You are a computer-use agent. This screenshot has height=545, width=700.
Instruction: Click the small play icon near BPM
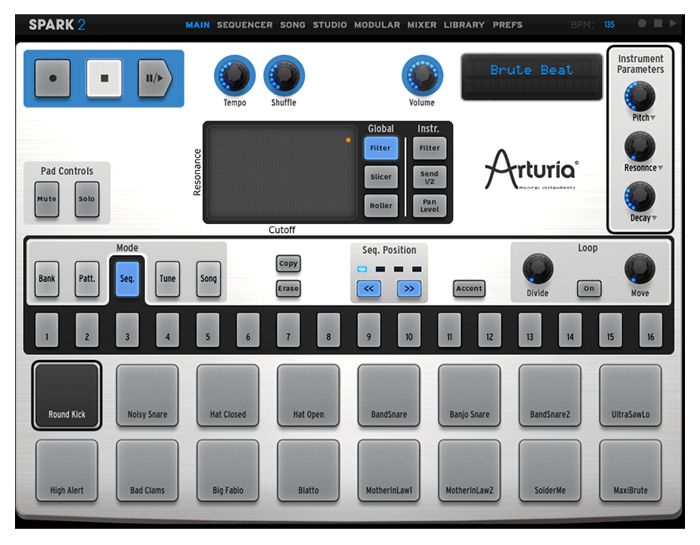[x=672, y=23]
